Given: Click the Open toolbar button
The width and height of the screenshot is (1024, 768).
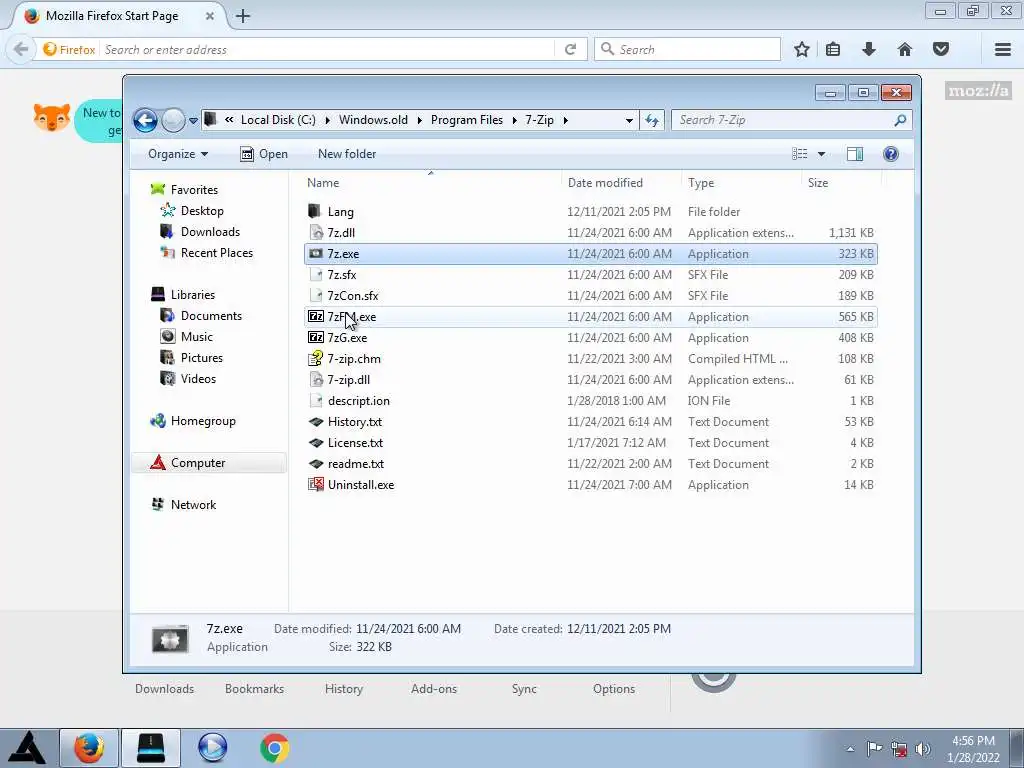Looking at the screenshot, I should pos(264,154).
